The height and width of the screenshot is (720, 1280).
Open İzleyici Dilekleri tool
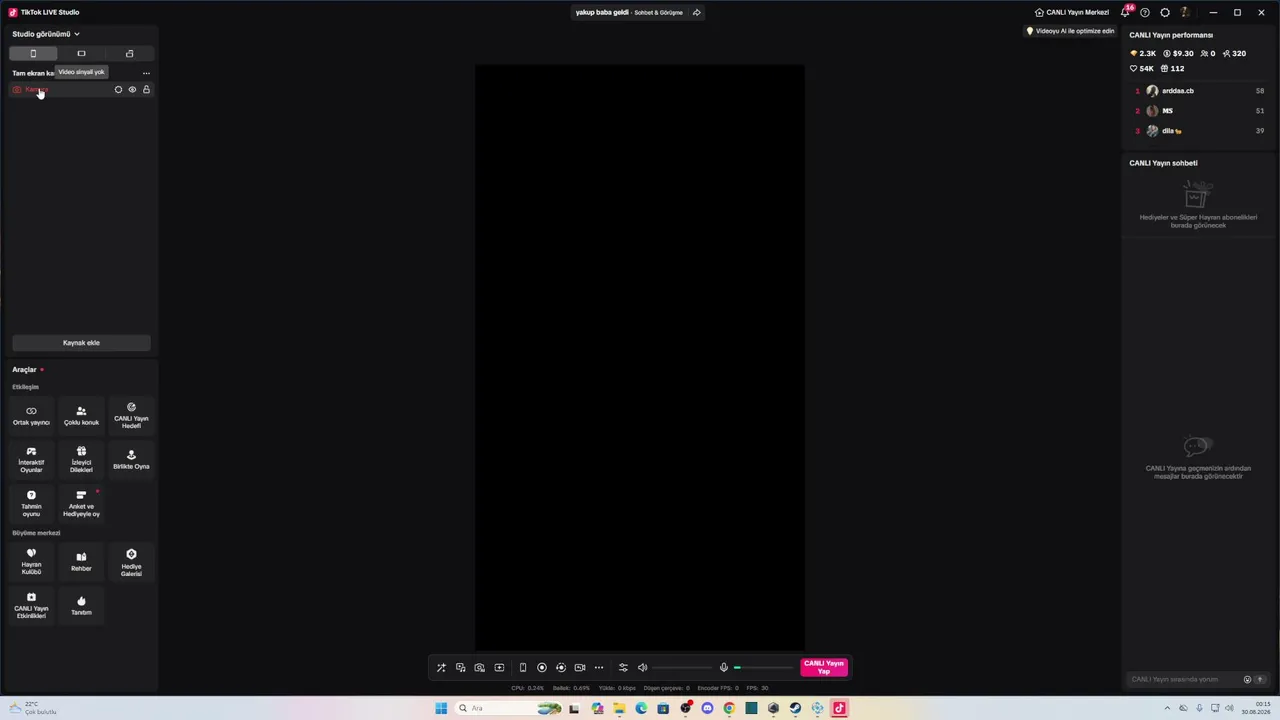click(81, 459)
